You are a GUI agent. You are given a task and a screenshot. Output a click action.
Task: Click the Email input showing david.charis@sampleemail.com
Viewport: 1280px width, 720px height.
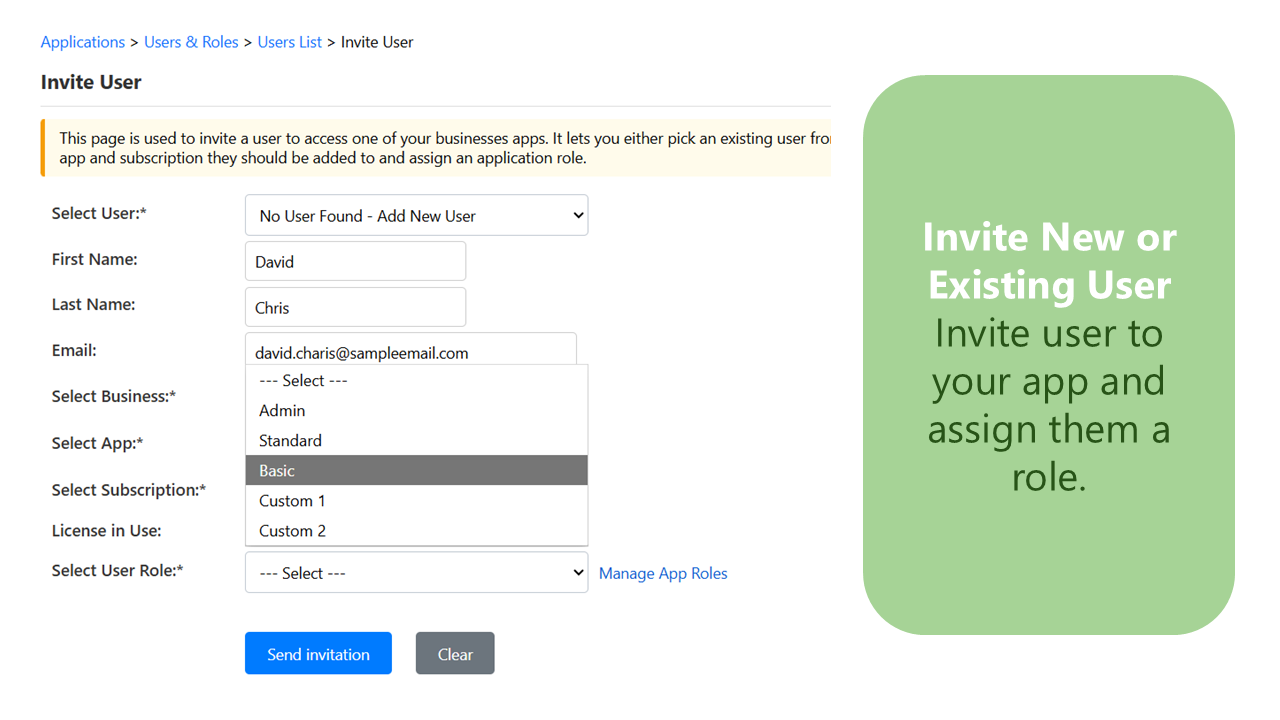click(x=410, y=349)
